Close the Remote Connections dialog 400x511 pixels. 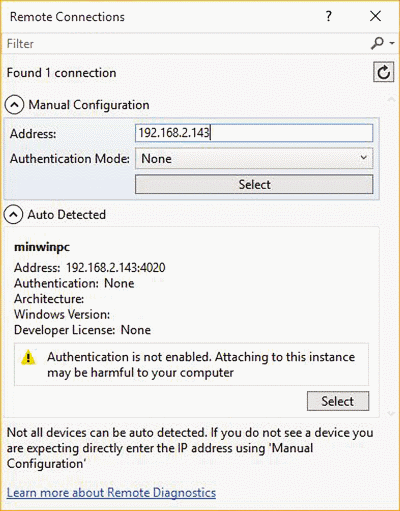coord(376,16)
